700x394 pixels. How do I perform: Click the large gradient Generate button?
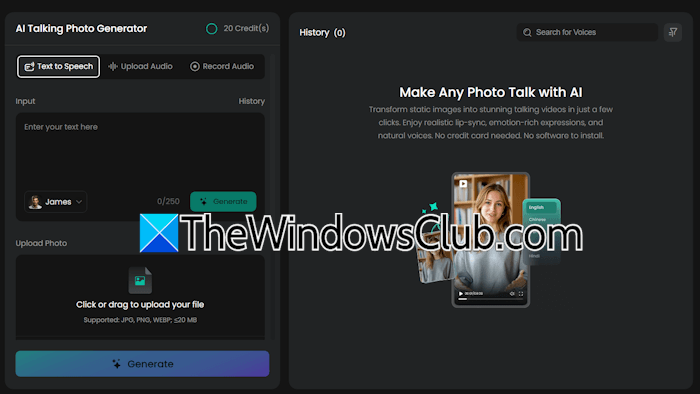142,364
